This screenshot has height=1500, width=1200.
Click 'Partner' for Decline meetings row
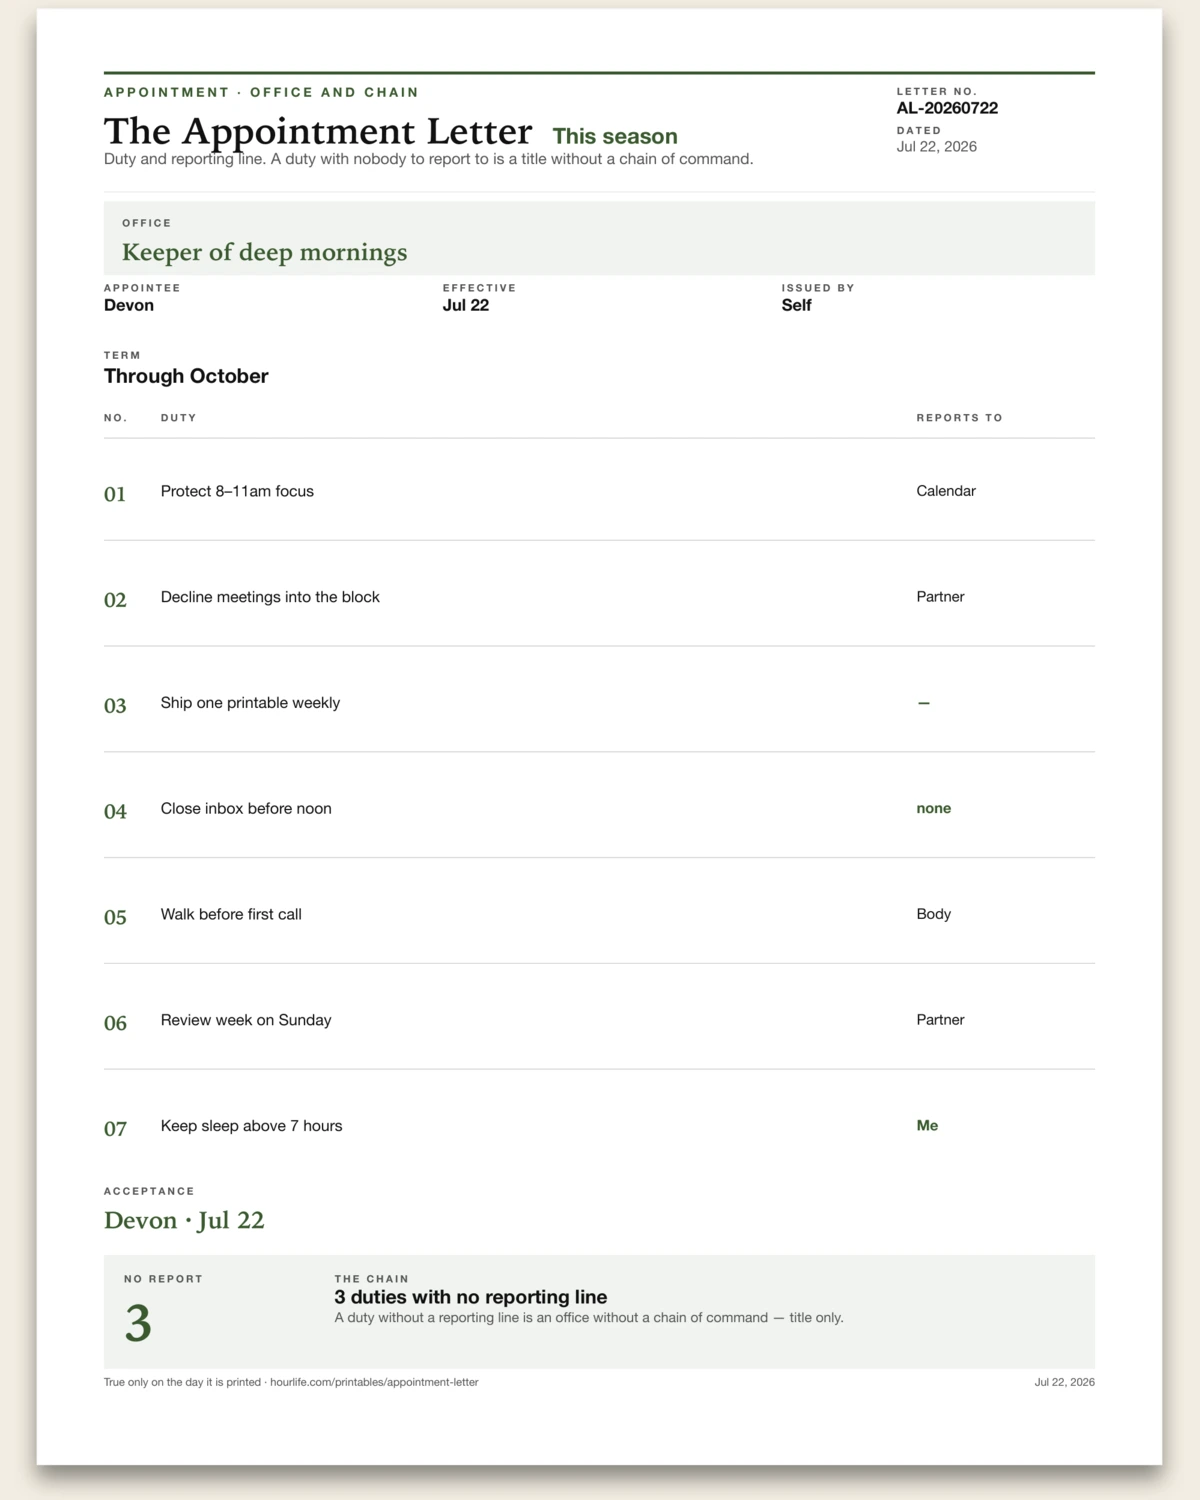pos(941,597)
